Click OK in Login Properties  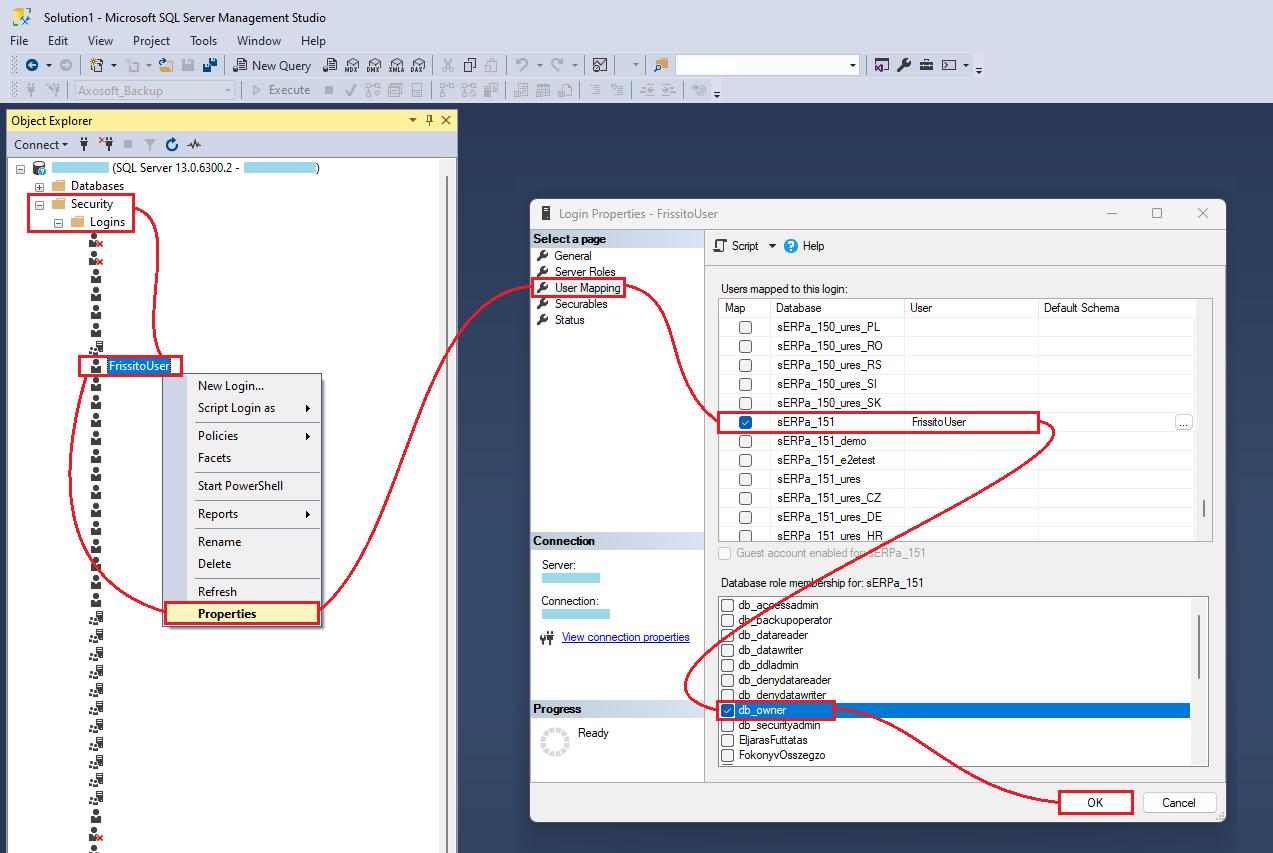1095,803
